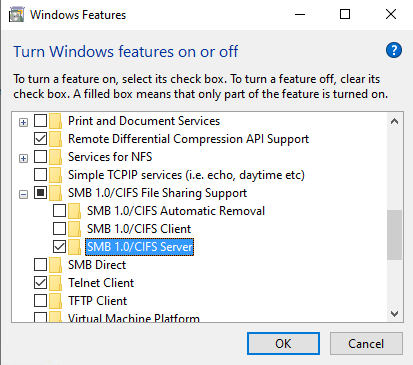This screenshot has width=413, height=365.
Task: Minimize the Windows Features window
Action: pyautogui.click(x=300, y=15)
